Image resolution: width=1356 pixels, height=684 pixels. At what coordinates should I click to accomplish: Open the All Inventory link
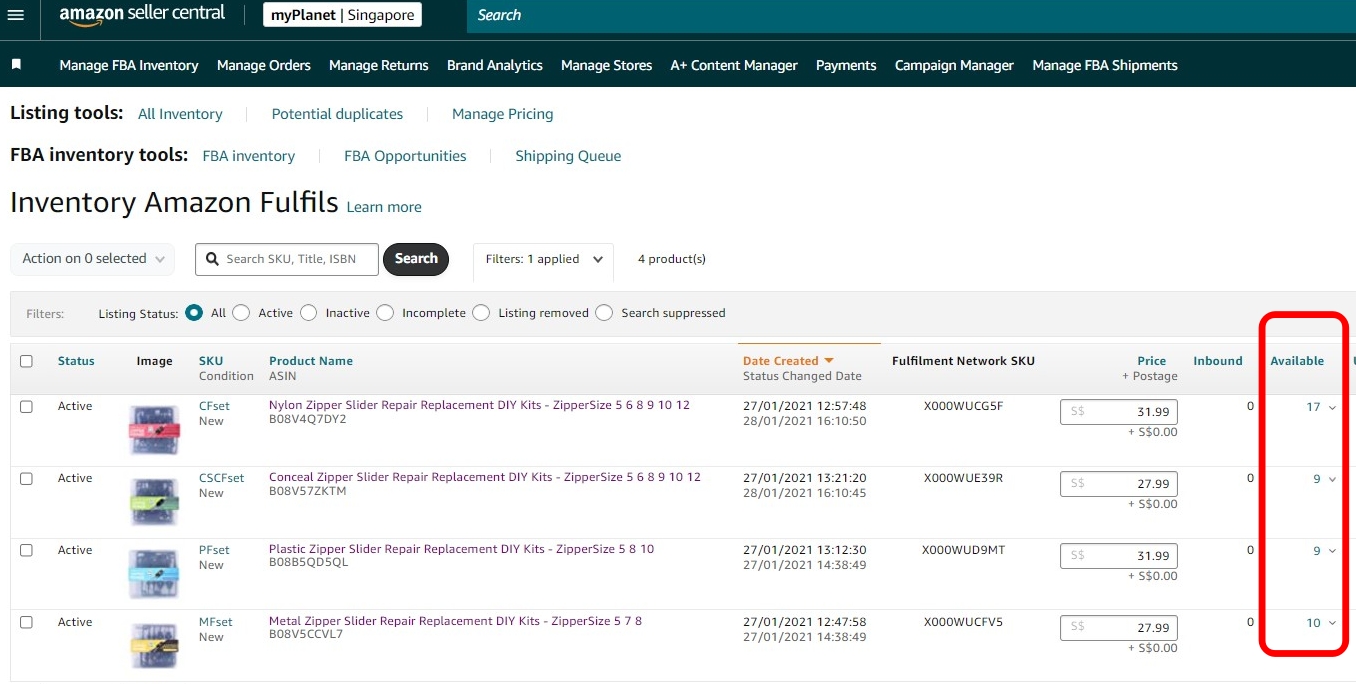coord(180,114)
